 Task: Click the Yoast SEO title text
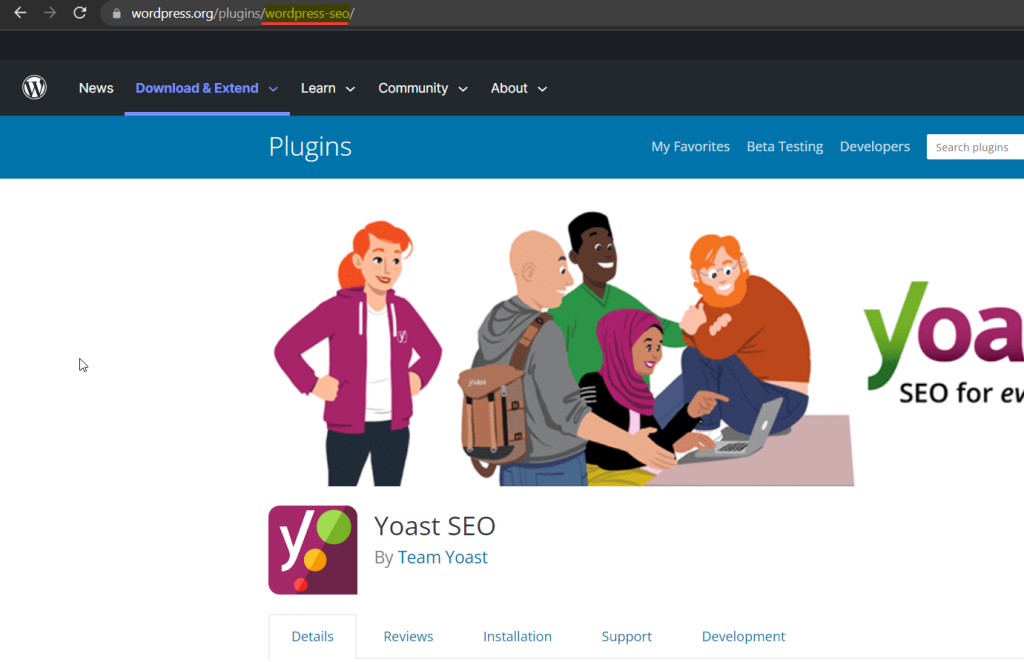coord(435,526)
